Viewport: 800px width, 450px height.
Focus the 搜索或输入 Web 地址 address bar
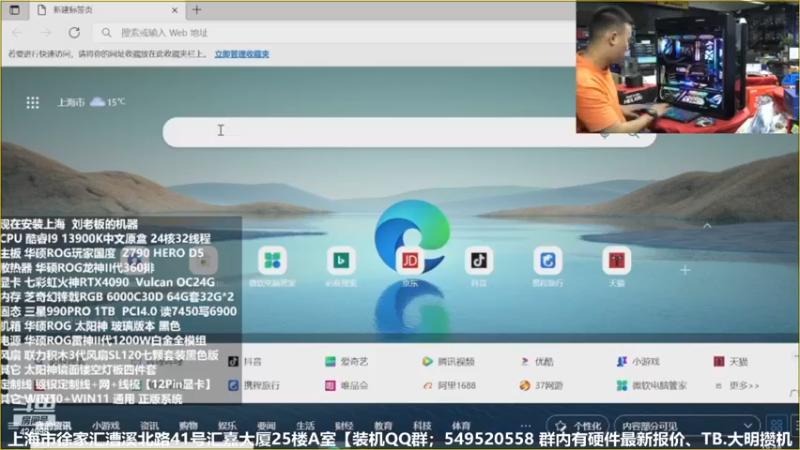pyautogui.click(x=334, y=33)
